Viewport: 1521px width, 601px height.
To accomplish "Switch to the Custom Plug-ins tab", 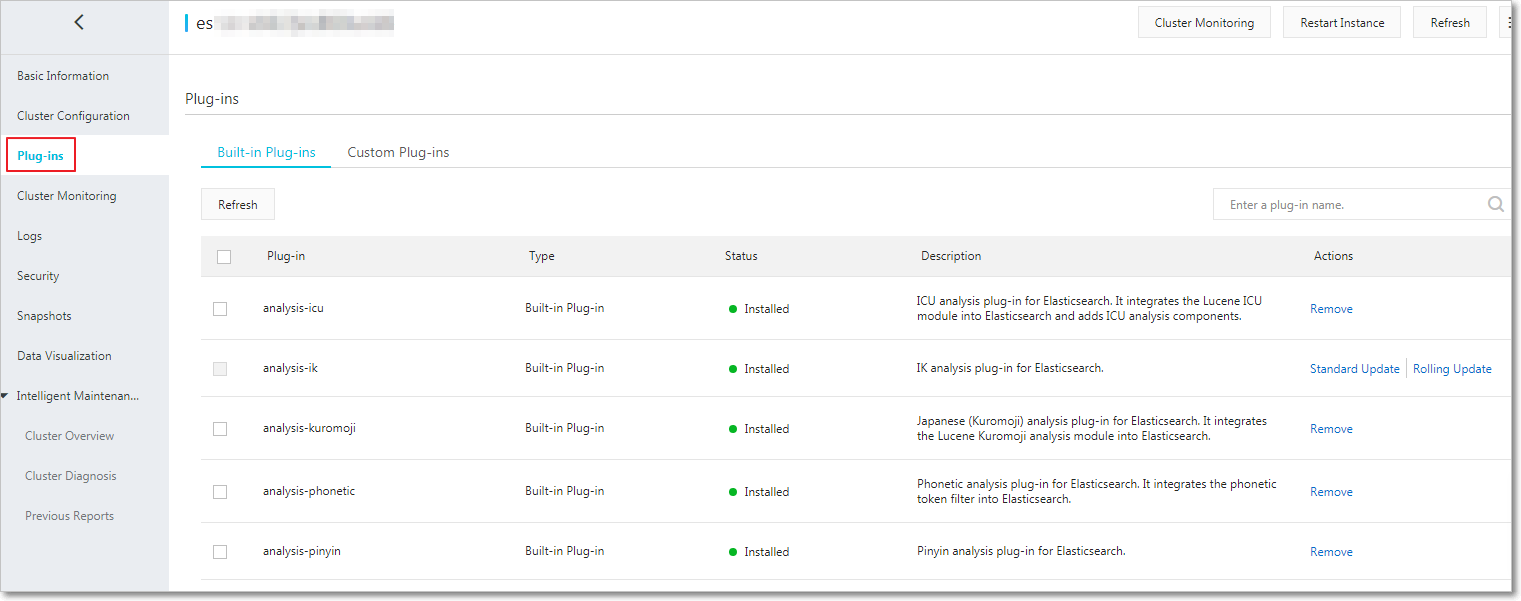I will [x=398, y=153].
